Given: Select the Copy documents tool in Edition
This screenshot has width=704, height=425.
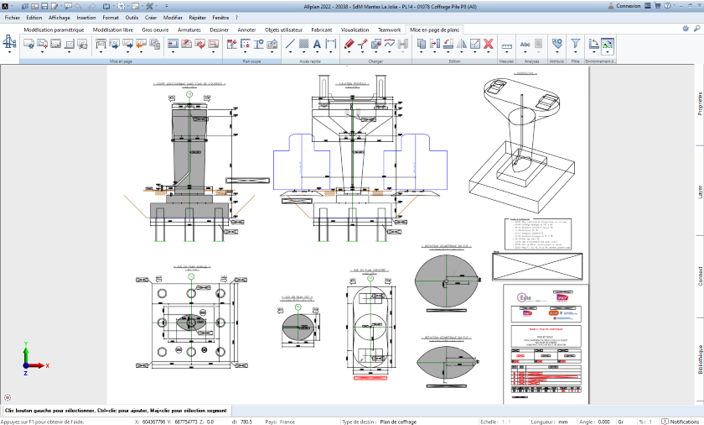Looking at the screenshot, I should [421, 44].
